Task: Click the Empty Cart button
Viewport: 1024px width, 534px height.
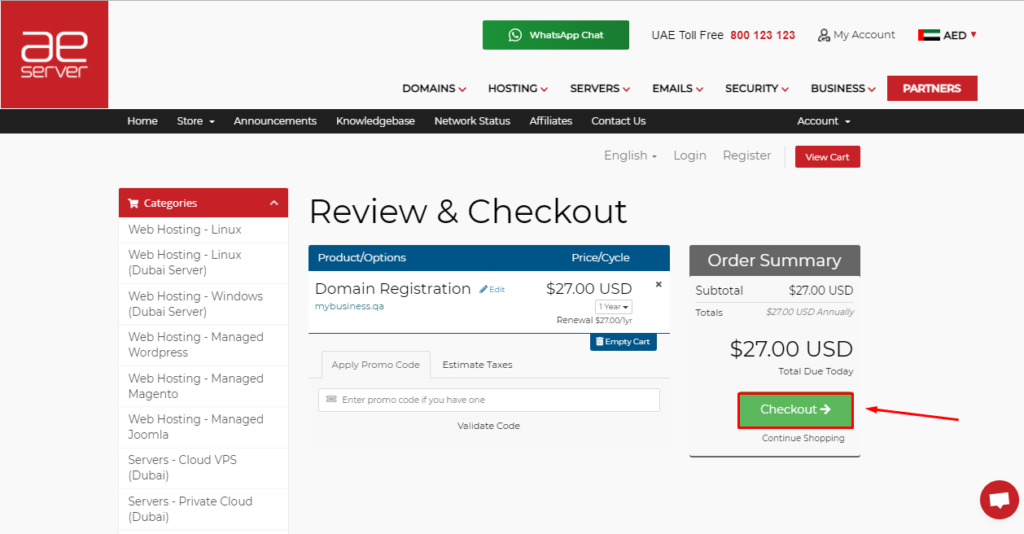Action: (623, 341)
